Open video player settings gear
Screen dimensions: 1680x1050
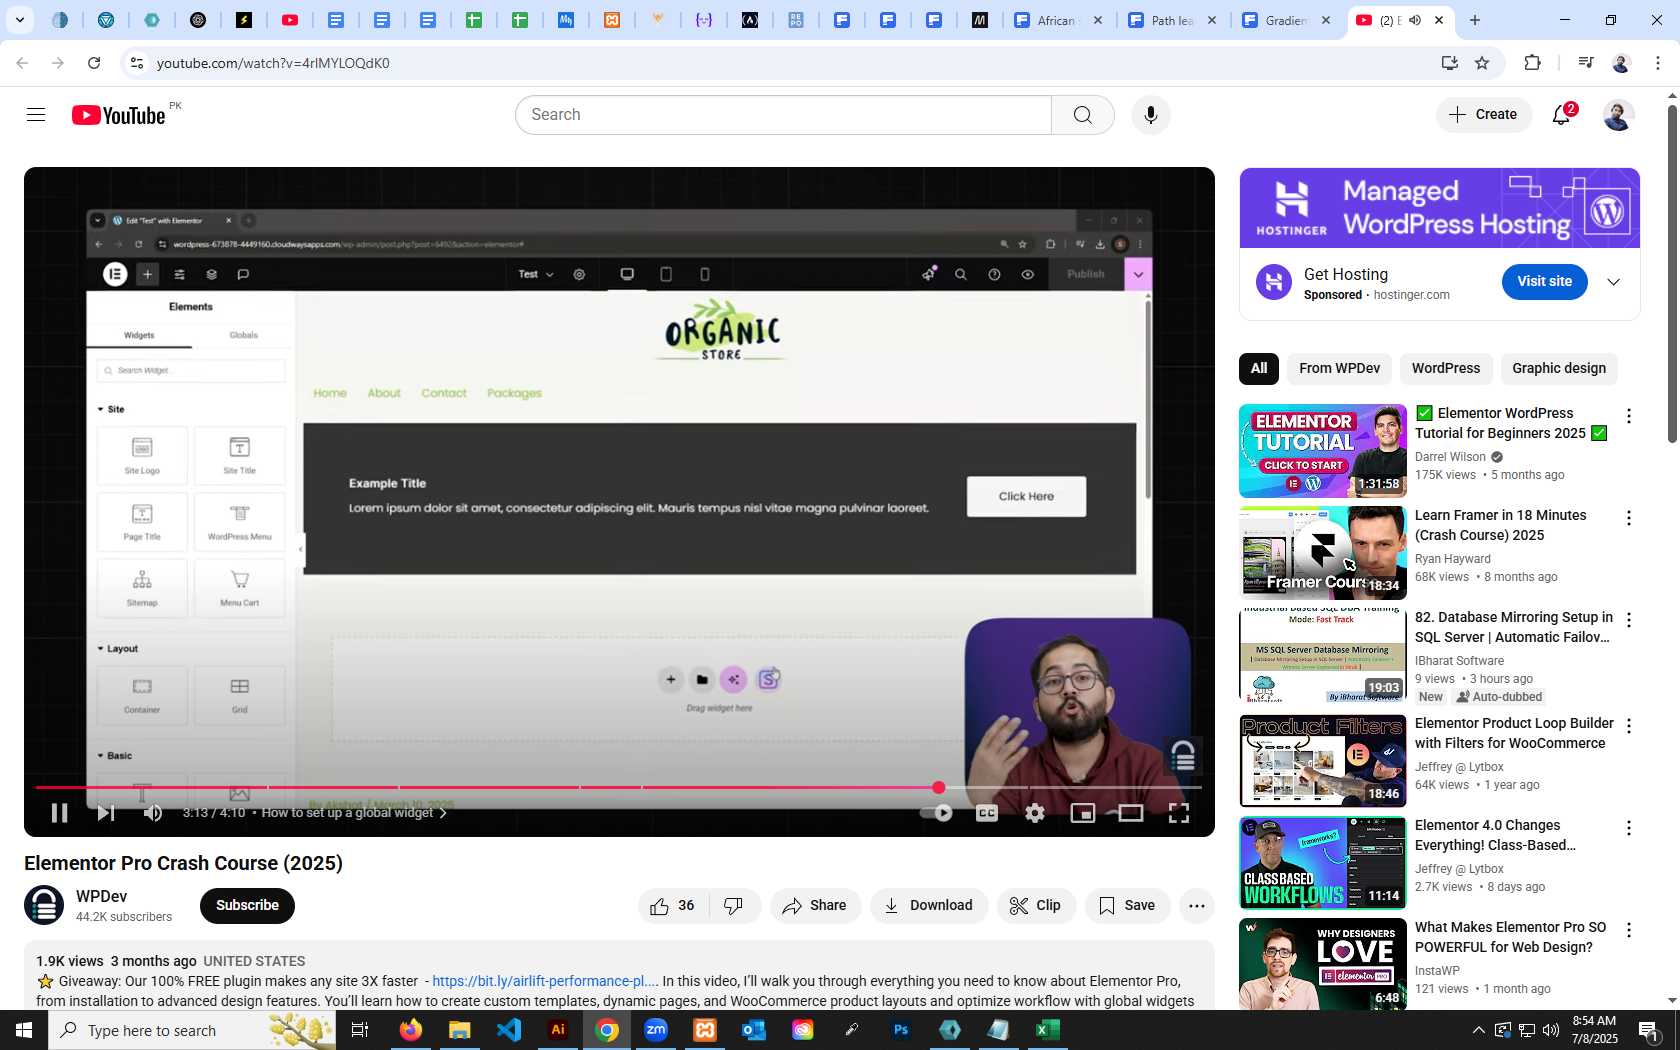tap(1035, 813)
